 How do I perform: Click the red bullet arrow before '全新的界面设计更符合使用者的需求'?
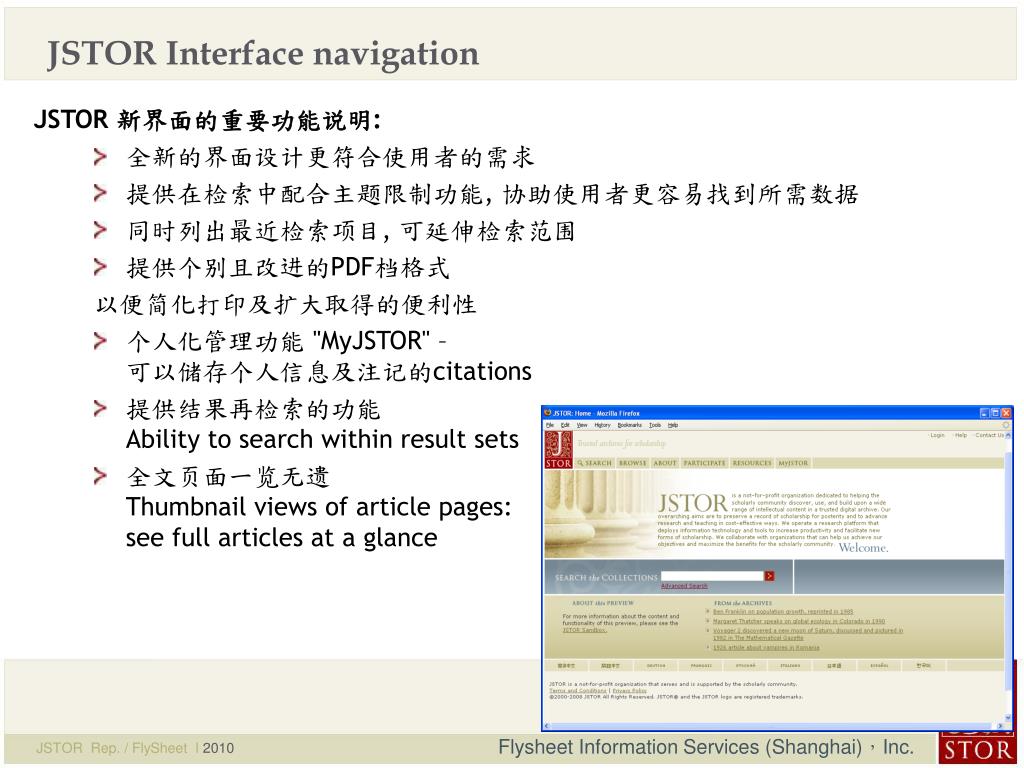coord(100,157)
